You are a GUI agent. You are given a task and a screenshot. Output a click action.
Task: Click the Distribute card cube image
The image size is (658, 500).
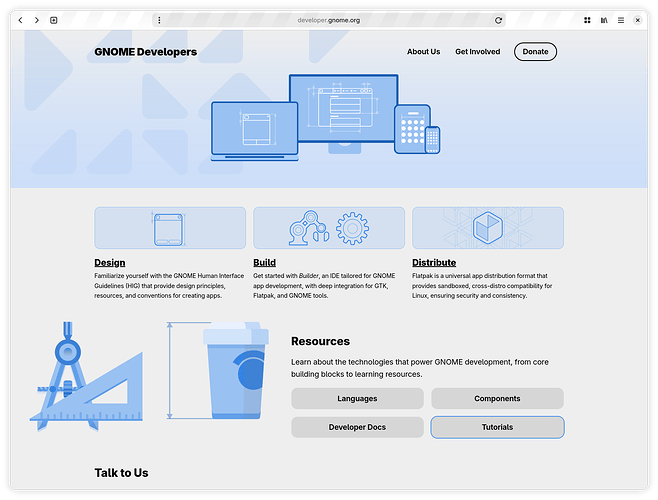488,228
